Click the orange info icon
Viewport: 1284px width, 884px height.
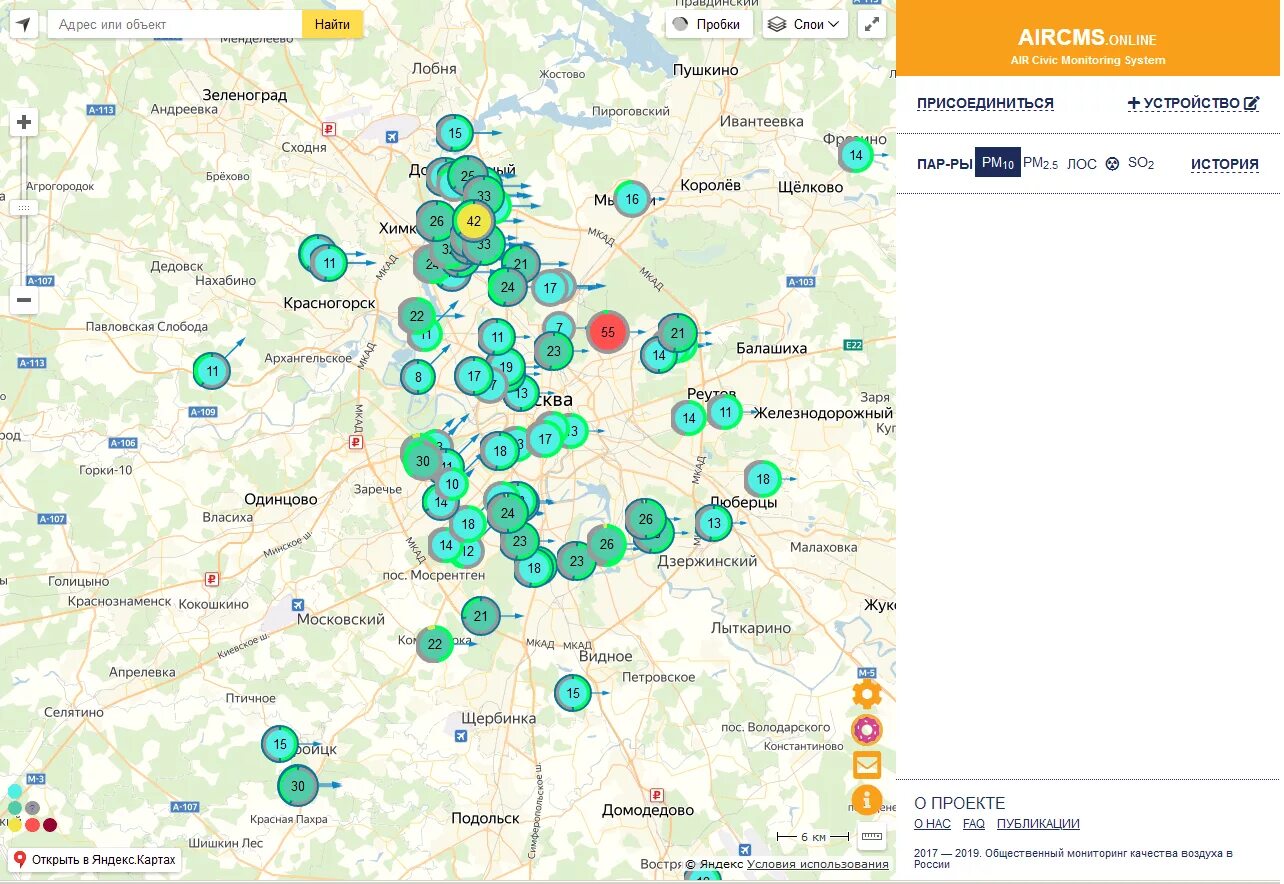[x=867, y=800]
